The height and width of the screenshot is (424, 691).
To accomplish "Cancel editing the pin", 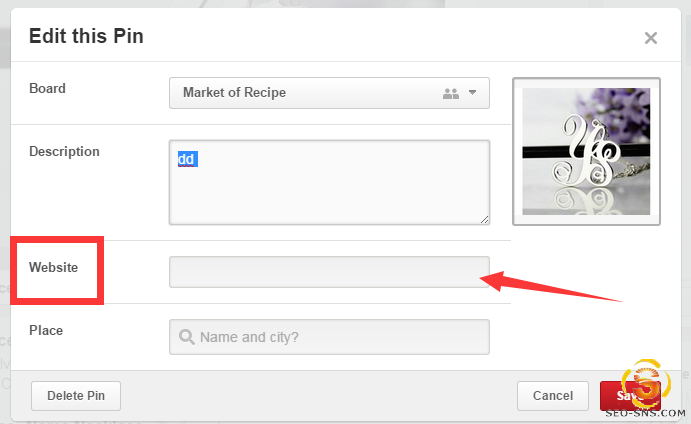I will pos(552,396).
